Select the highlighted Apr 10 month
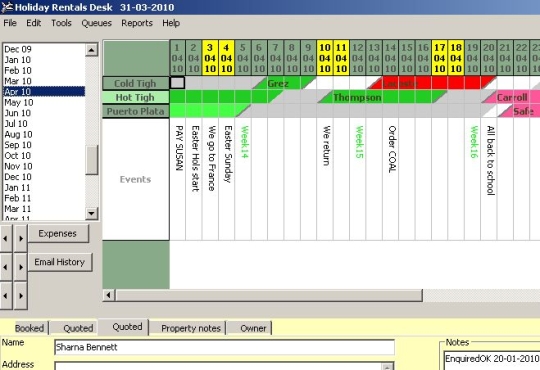The image size is (540, 370). coord(44,92)
